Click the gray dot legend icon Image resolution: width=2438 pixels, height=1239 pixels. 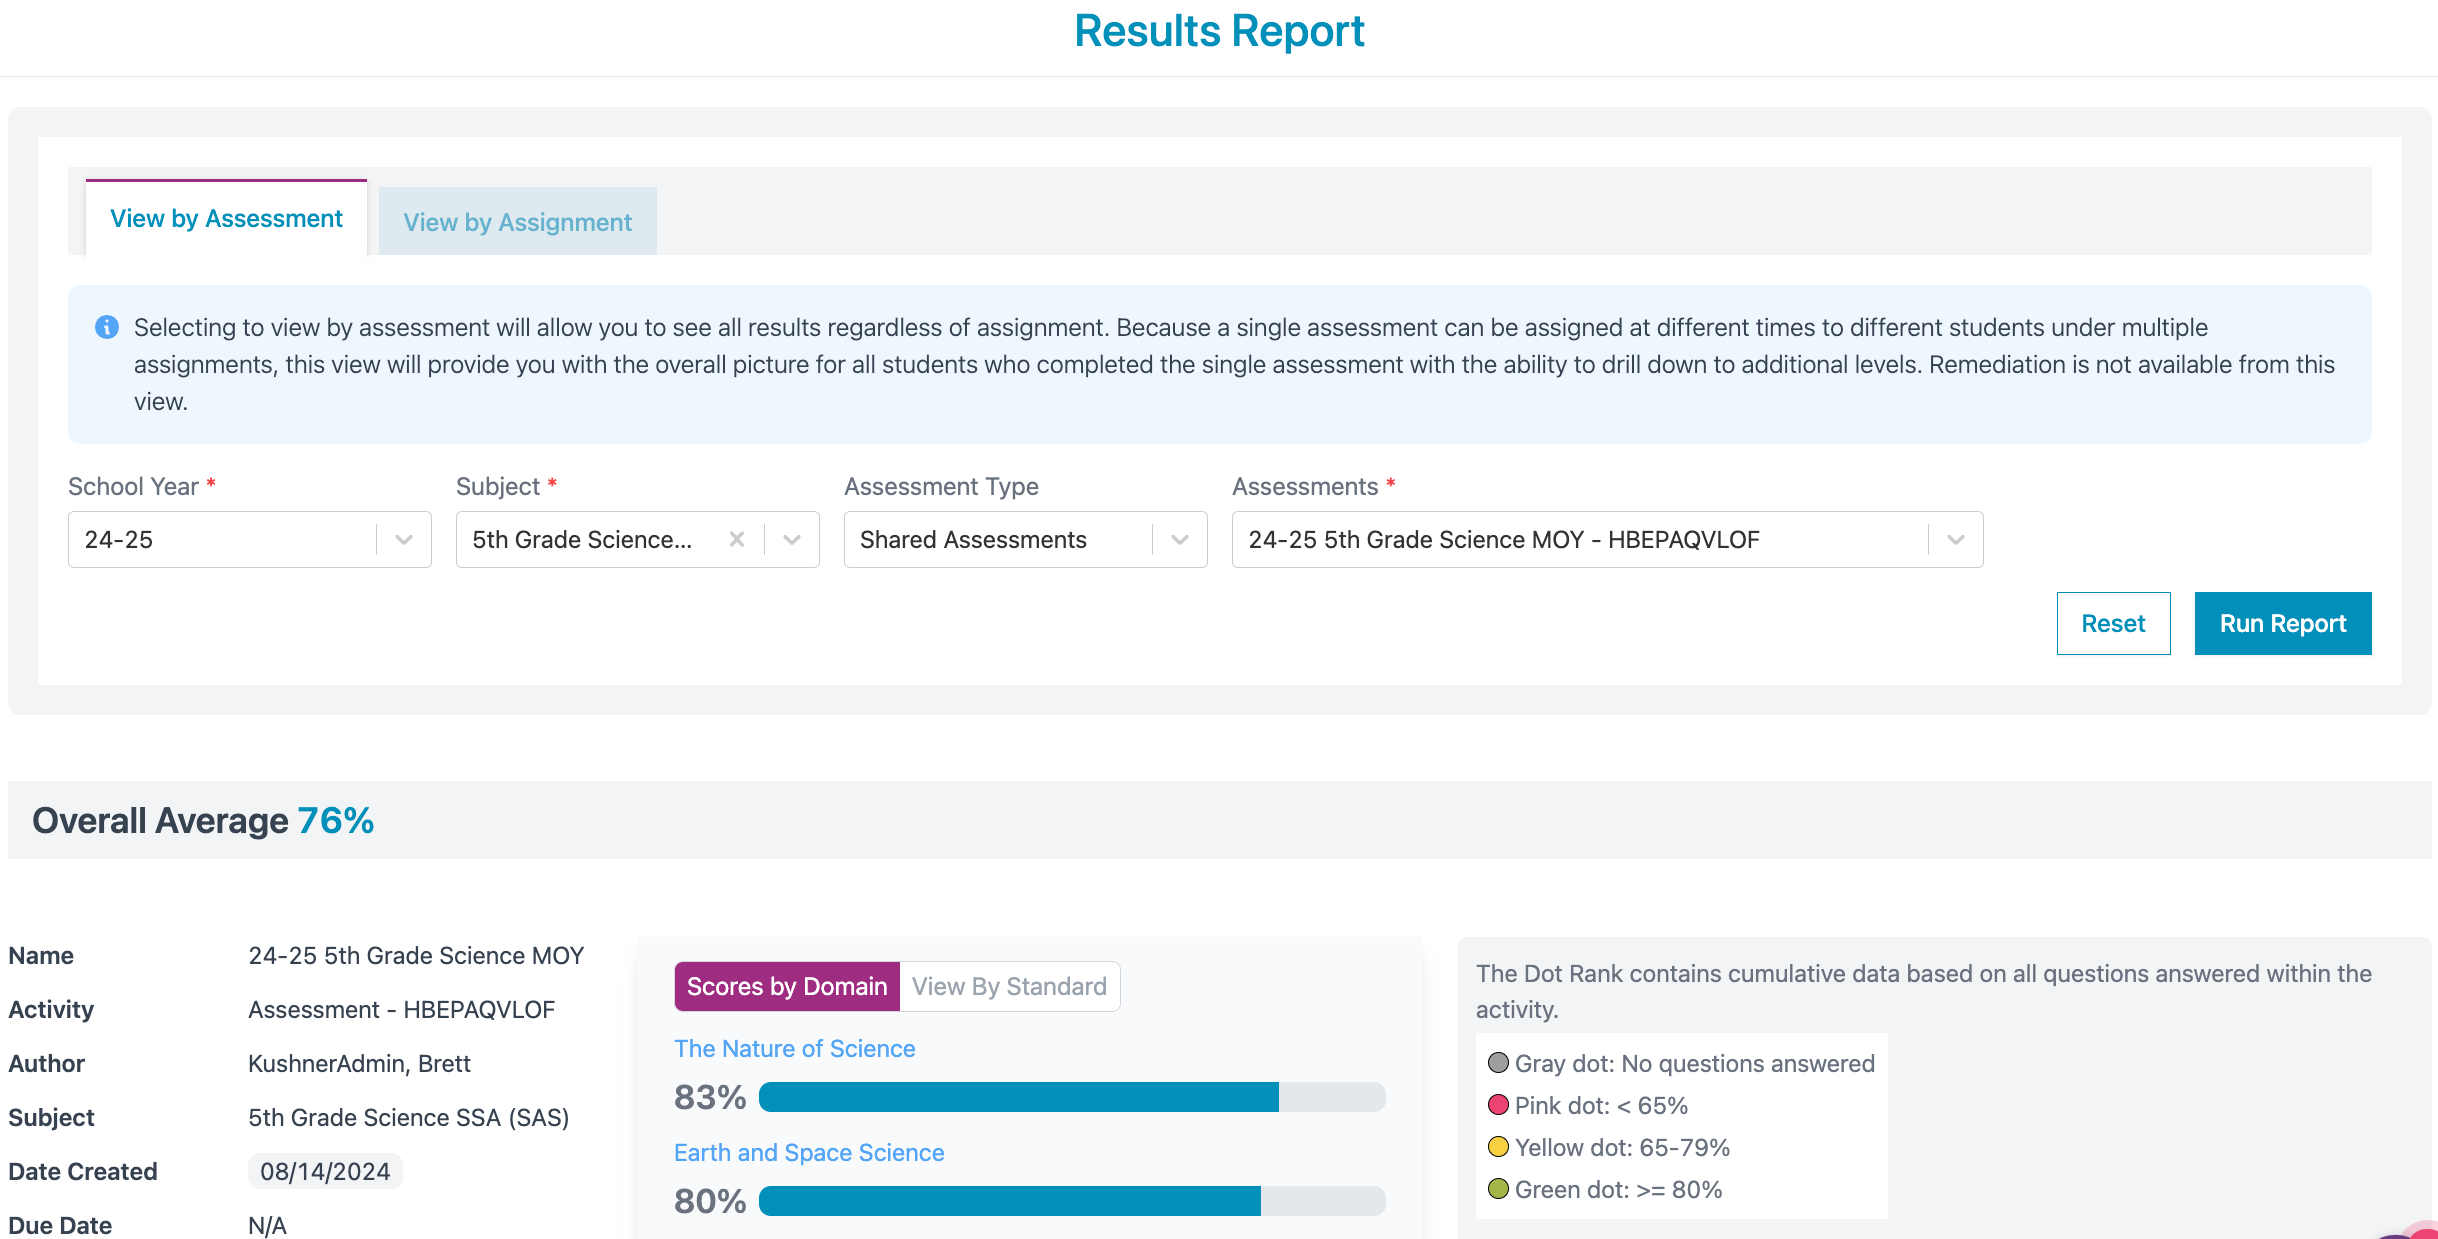point(1498,1062)
